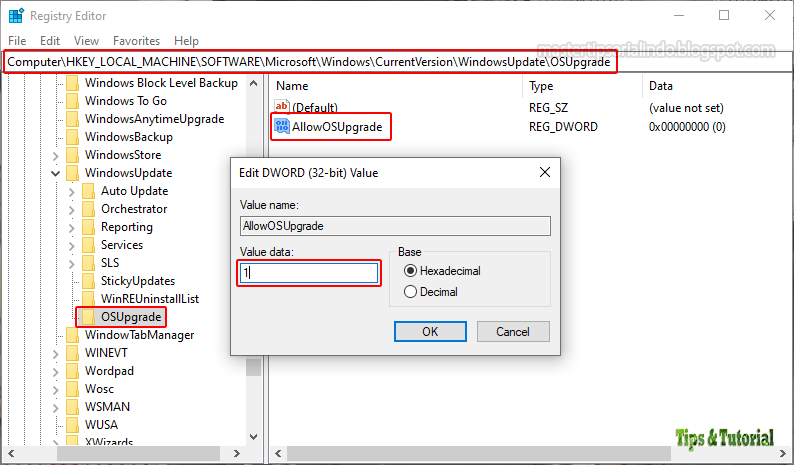Expand the Wosc tree node
This screenshot has width=794, height=465.
(56, 390)
